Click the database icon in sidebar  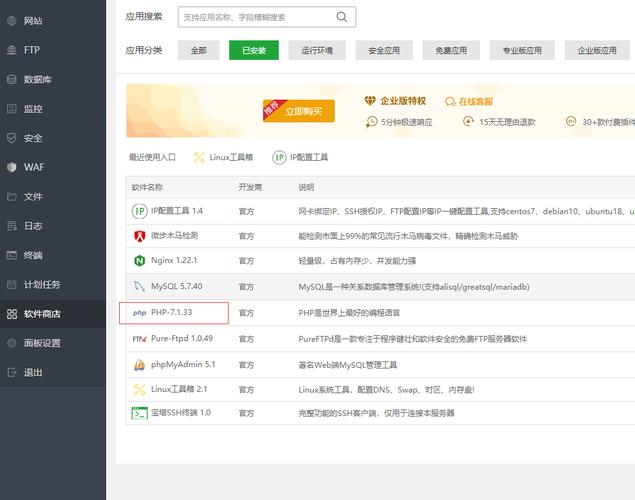point(12,79)
